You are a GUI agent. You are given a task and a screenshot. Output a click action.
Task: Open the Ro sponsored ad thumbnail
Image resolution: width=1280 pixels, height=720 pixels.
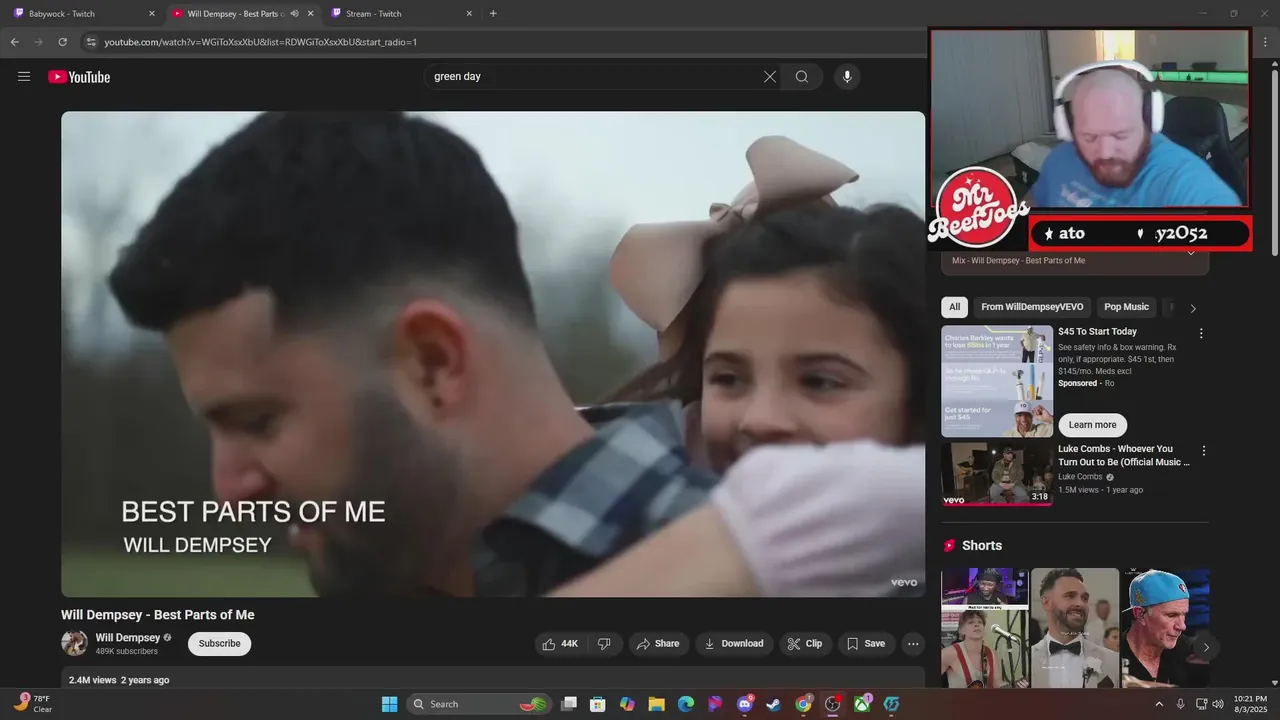(x=997, y=381)
